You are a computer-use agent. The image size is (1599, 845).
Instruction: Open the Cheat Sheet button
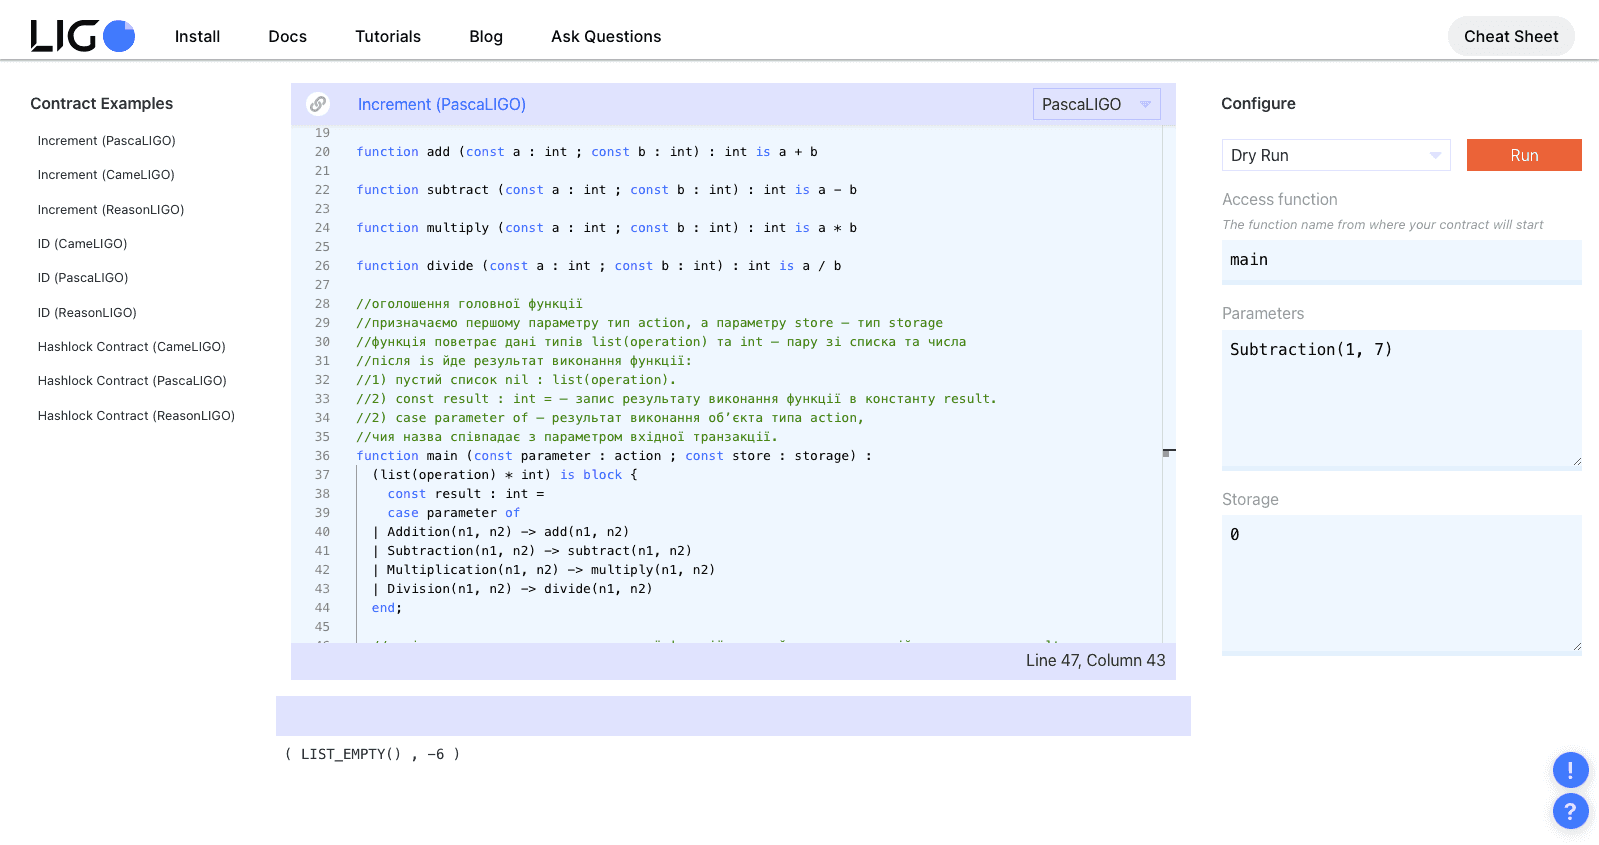pos(1510,36)
